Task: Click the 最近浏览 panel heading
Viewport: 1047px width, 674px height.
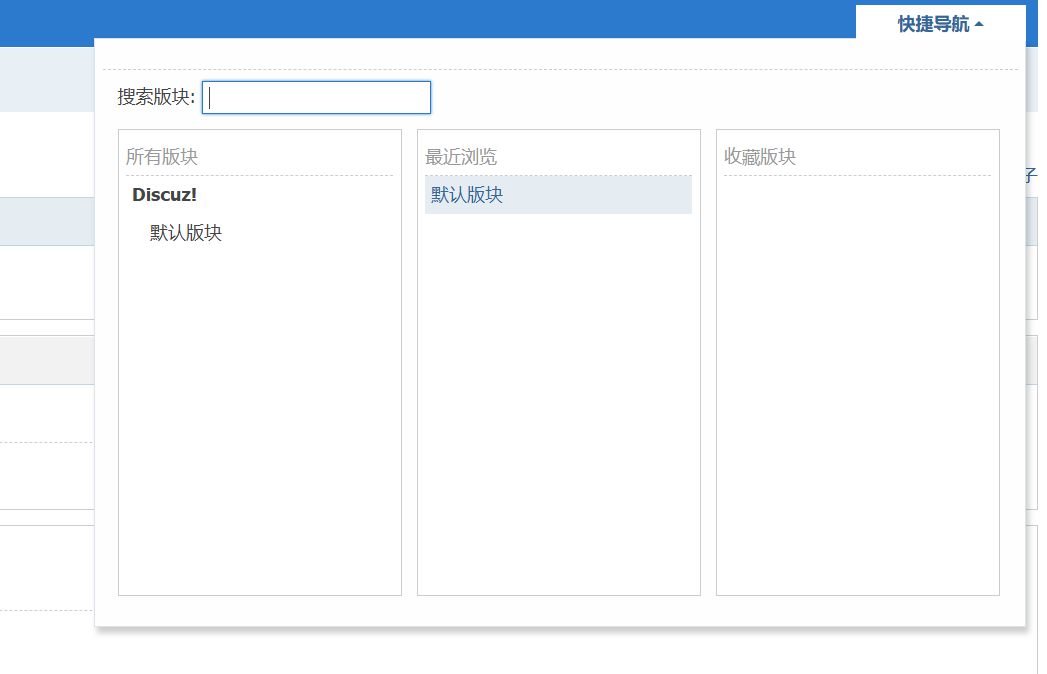Action: tap(461, 157)
